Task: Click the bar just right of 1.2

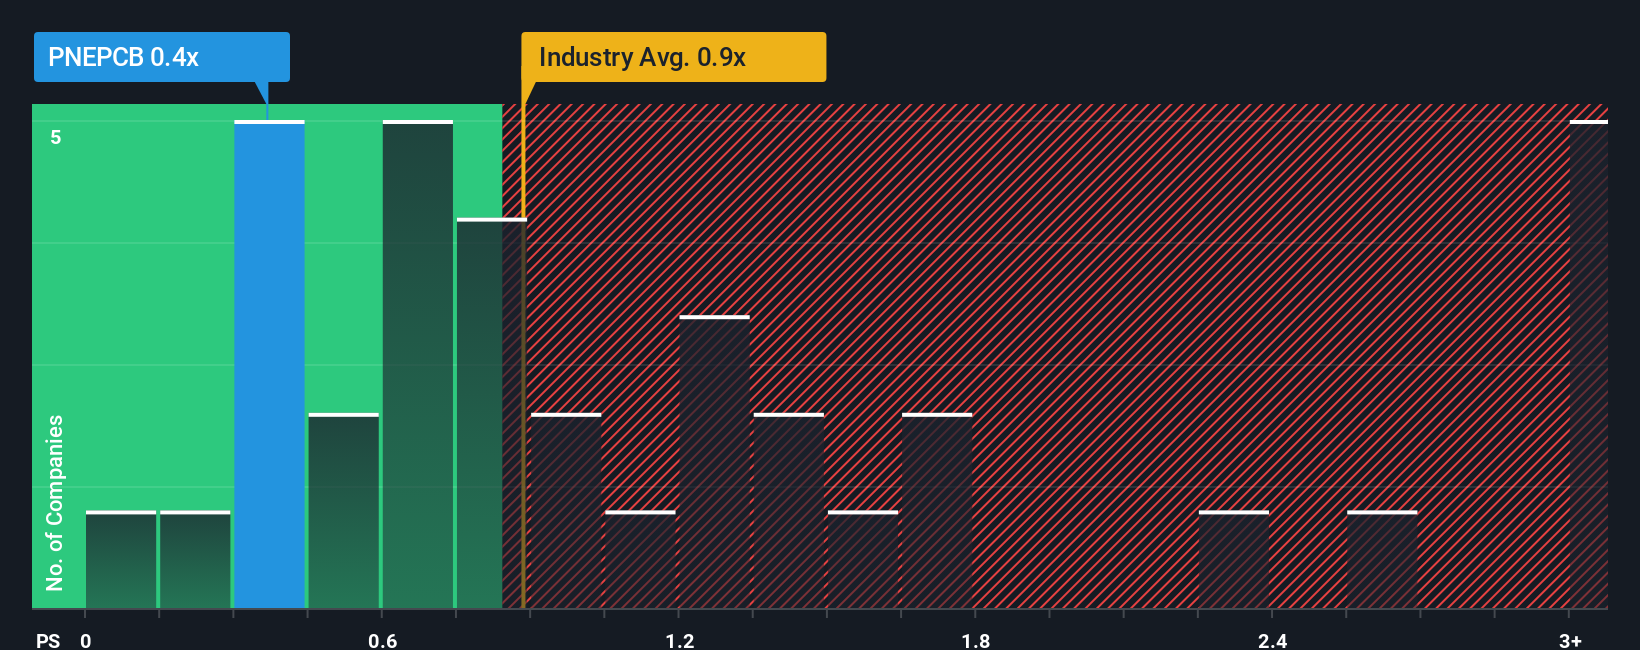Action: pos(714,462)
